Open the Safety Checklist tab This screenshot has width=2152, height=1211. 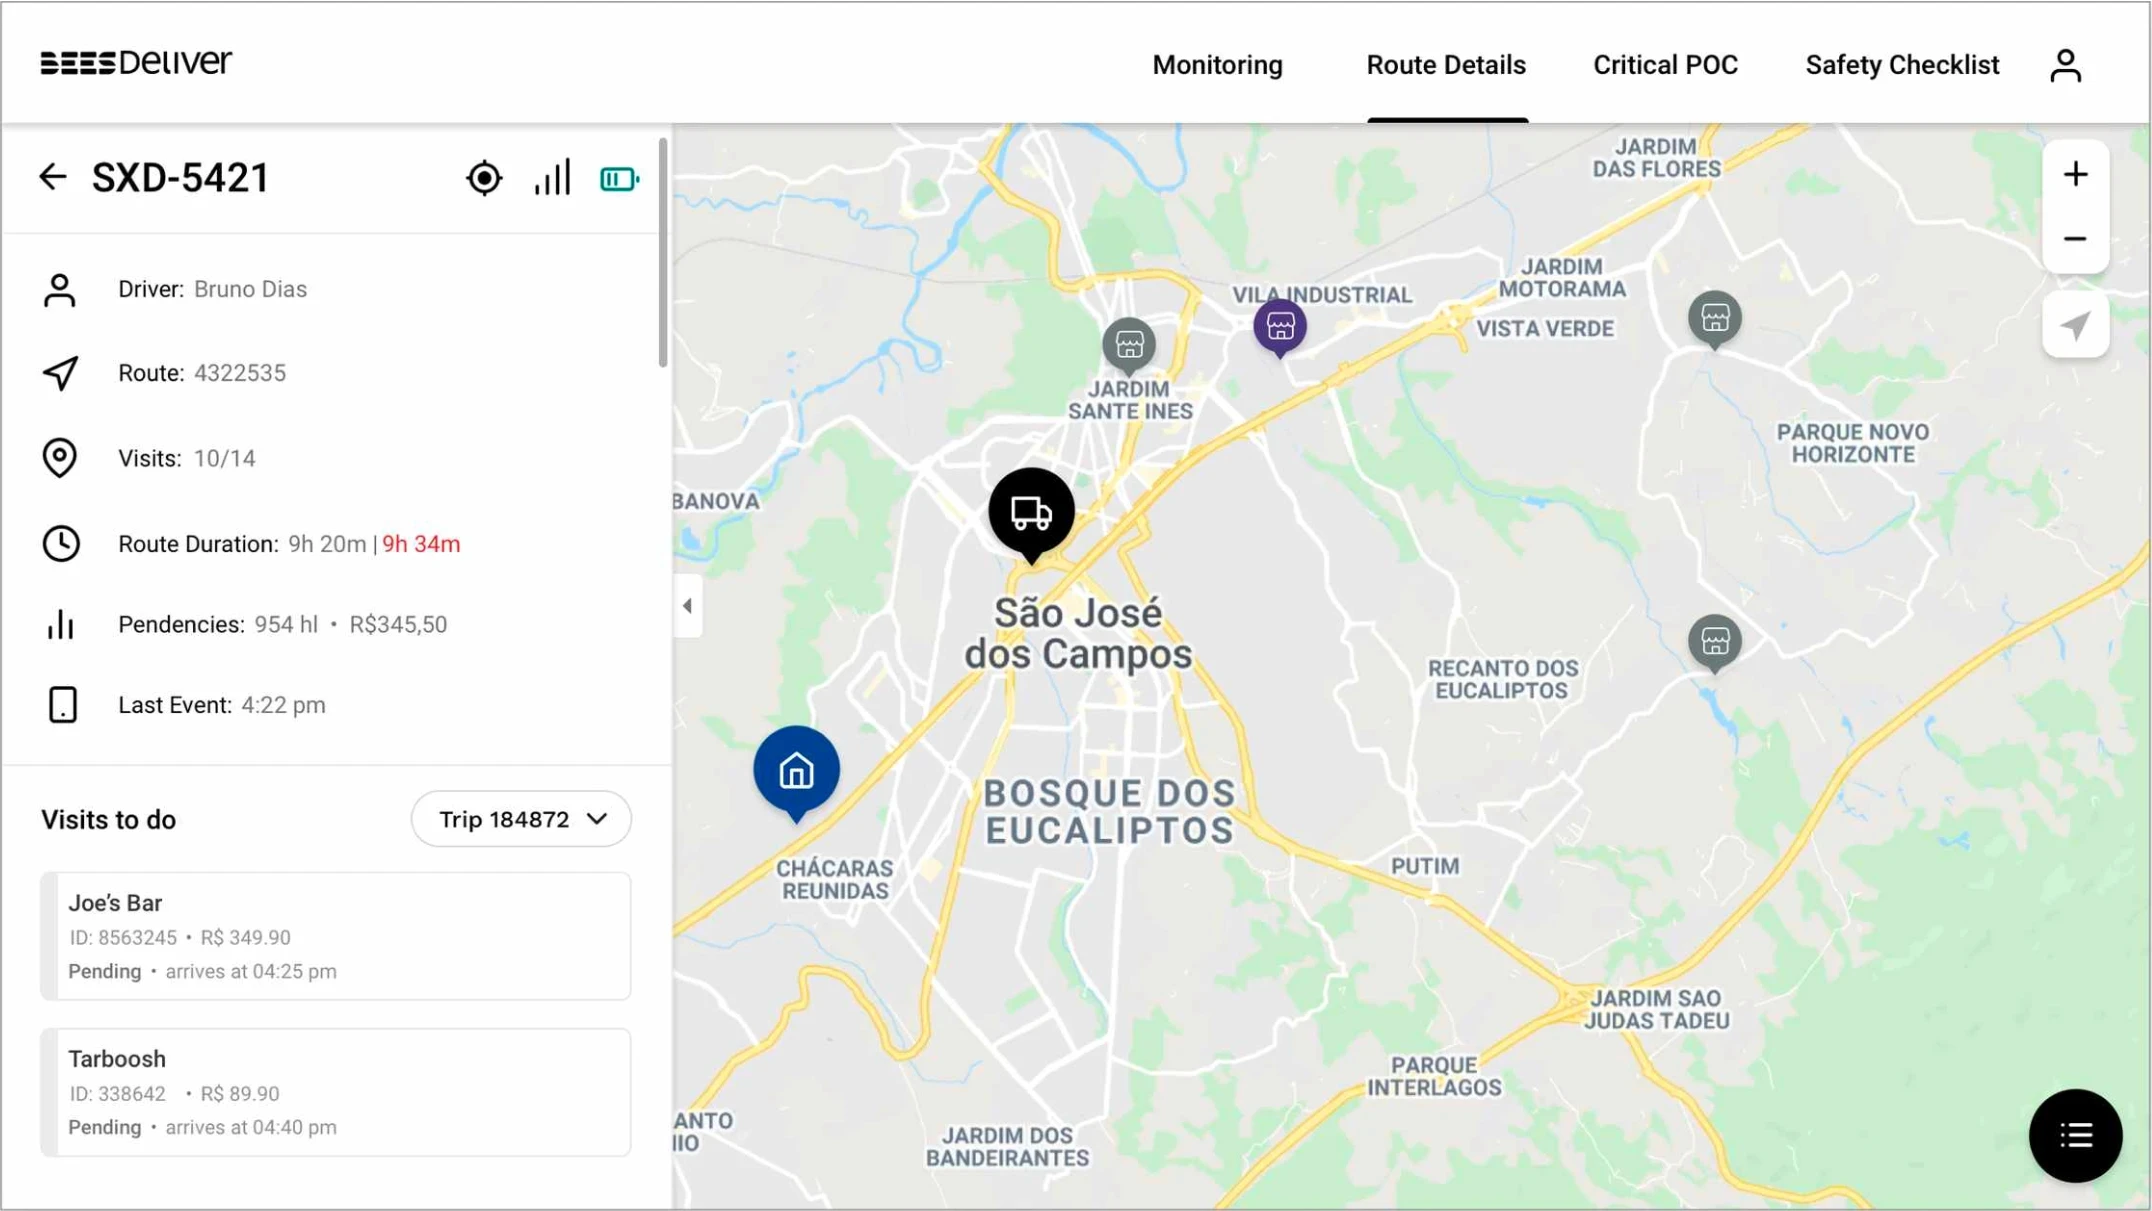pos(1902,65)
